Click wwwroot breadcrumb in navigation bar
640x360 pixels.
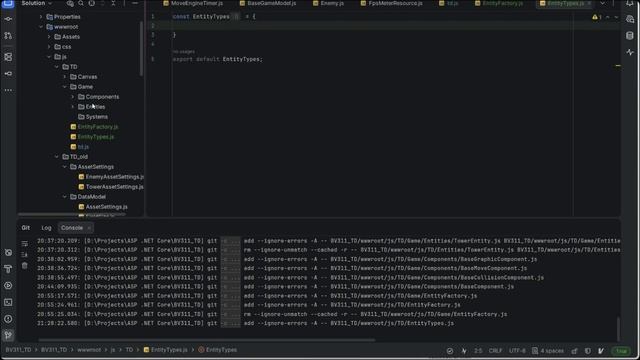coord(89,350)
